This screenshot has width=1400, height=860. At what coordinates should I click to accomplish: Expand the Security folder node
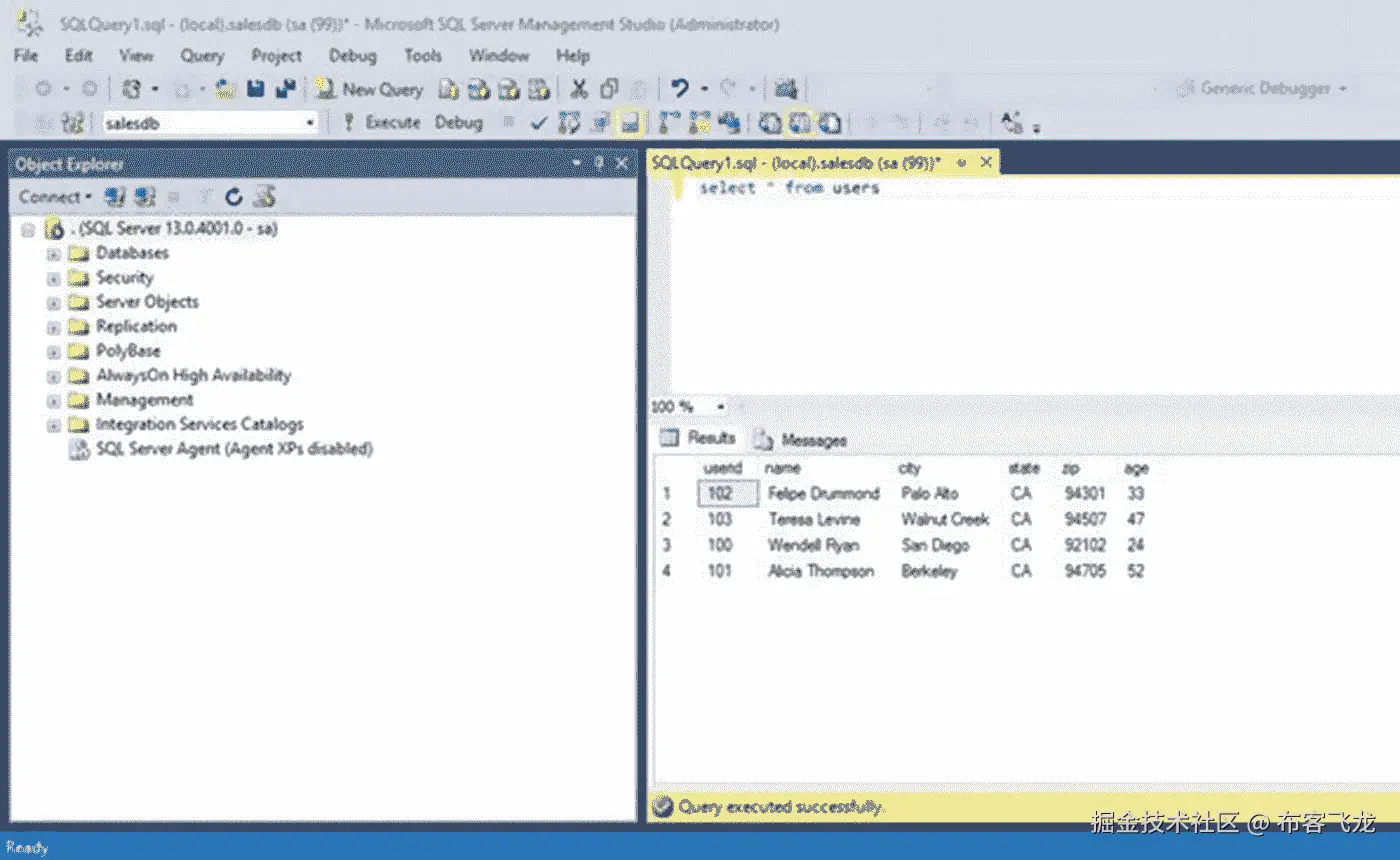pyautogui.click(x=54, y=279)
